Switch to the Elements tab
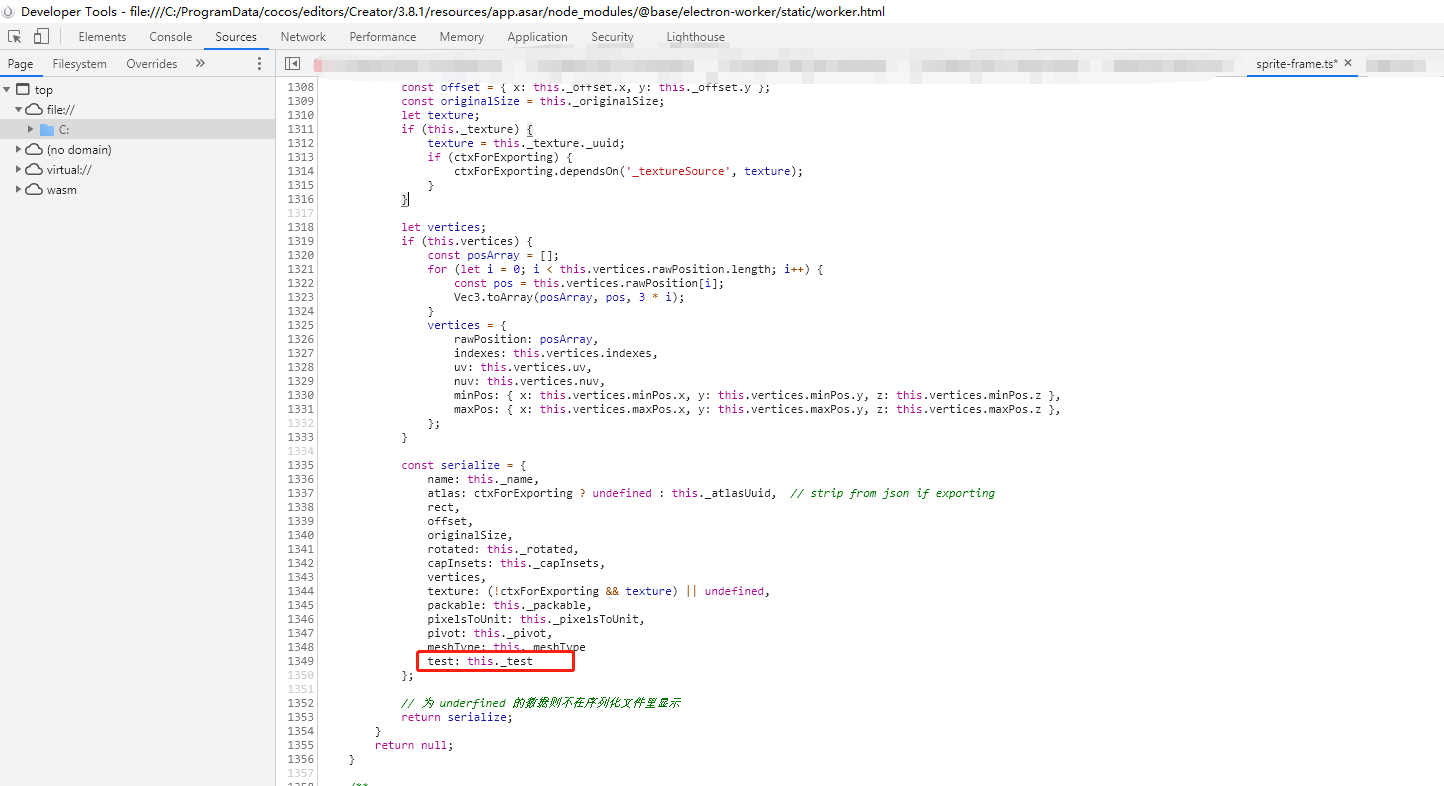Viewport: 1444px width, 786px height. pos(102,37)
